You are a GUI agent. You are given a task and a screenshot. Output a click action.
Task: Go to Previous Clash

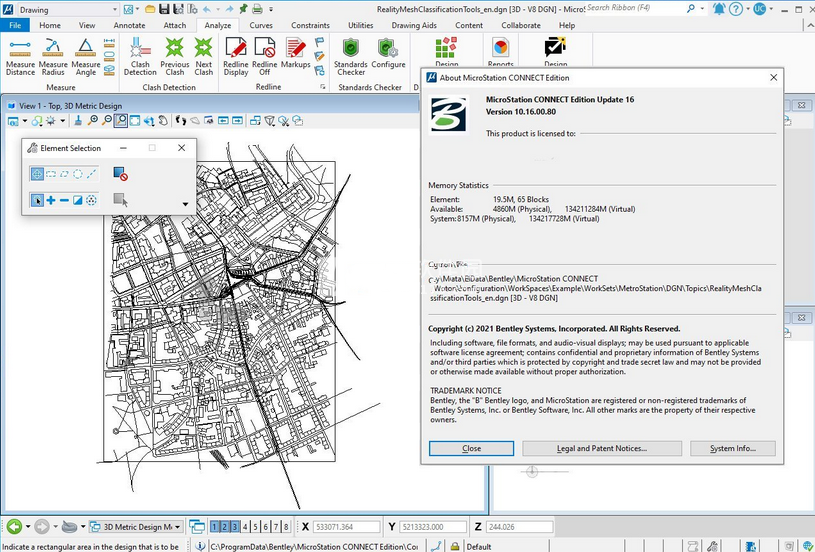(x=175, y=57)
